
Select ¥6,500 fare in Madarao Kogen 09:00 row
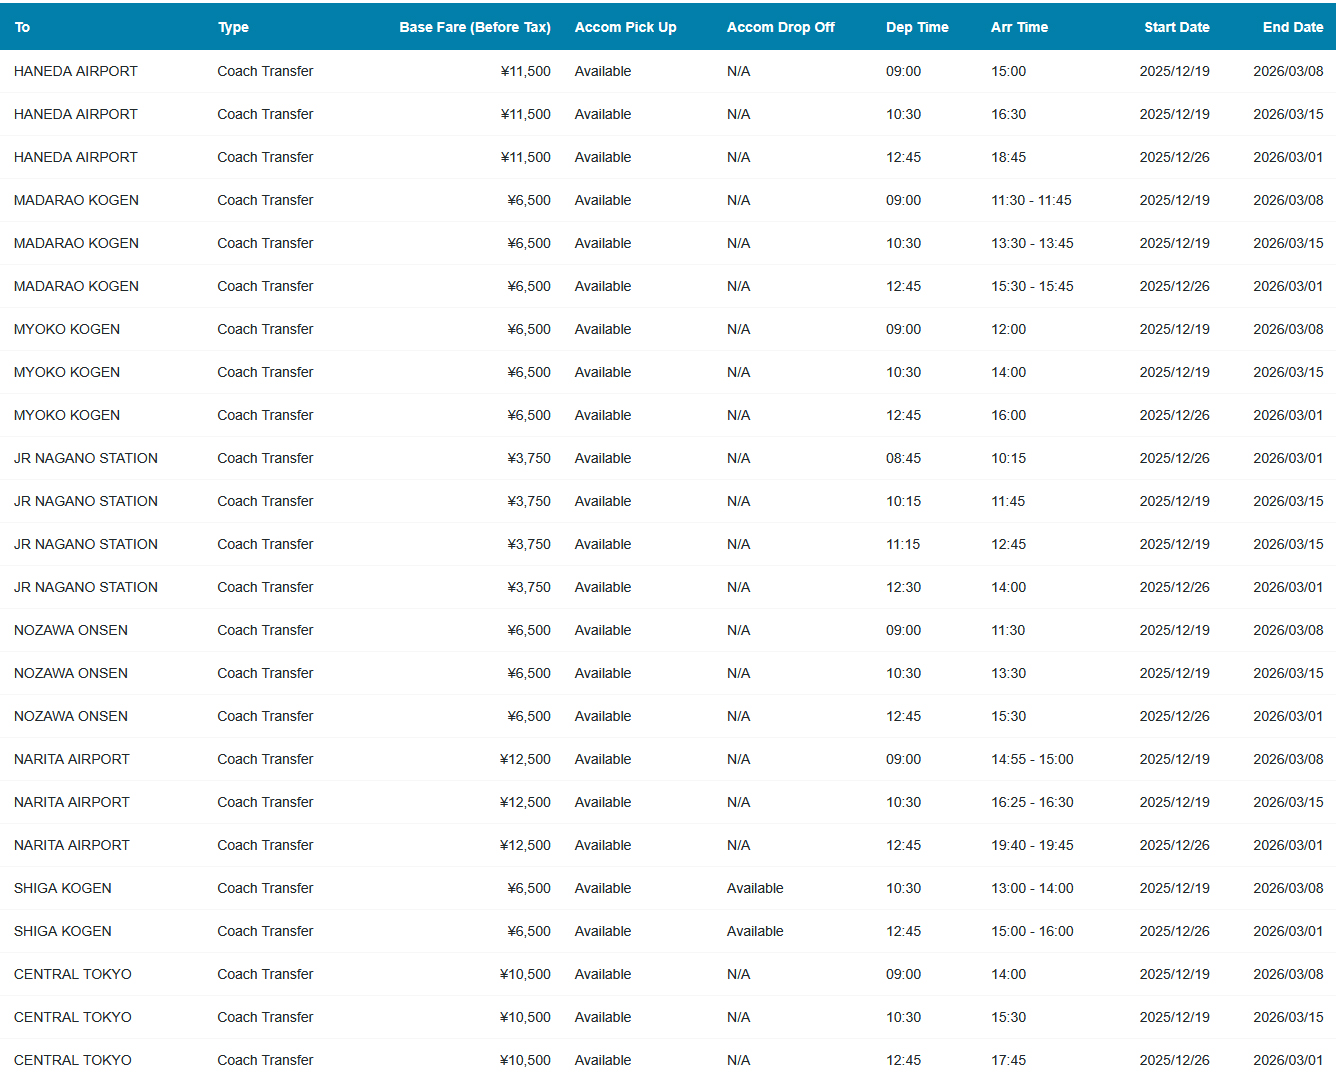[529, 200]
